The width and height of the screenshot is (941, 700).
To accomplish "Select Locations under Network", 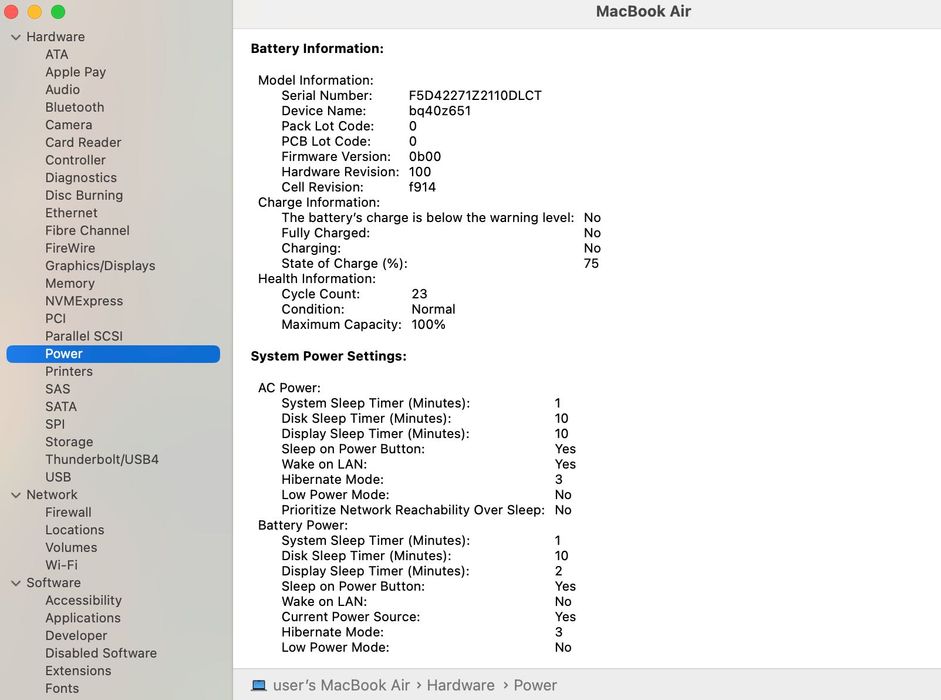I will click(74, 530).
